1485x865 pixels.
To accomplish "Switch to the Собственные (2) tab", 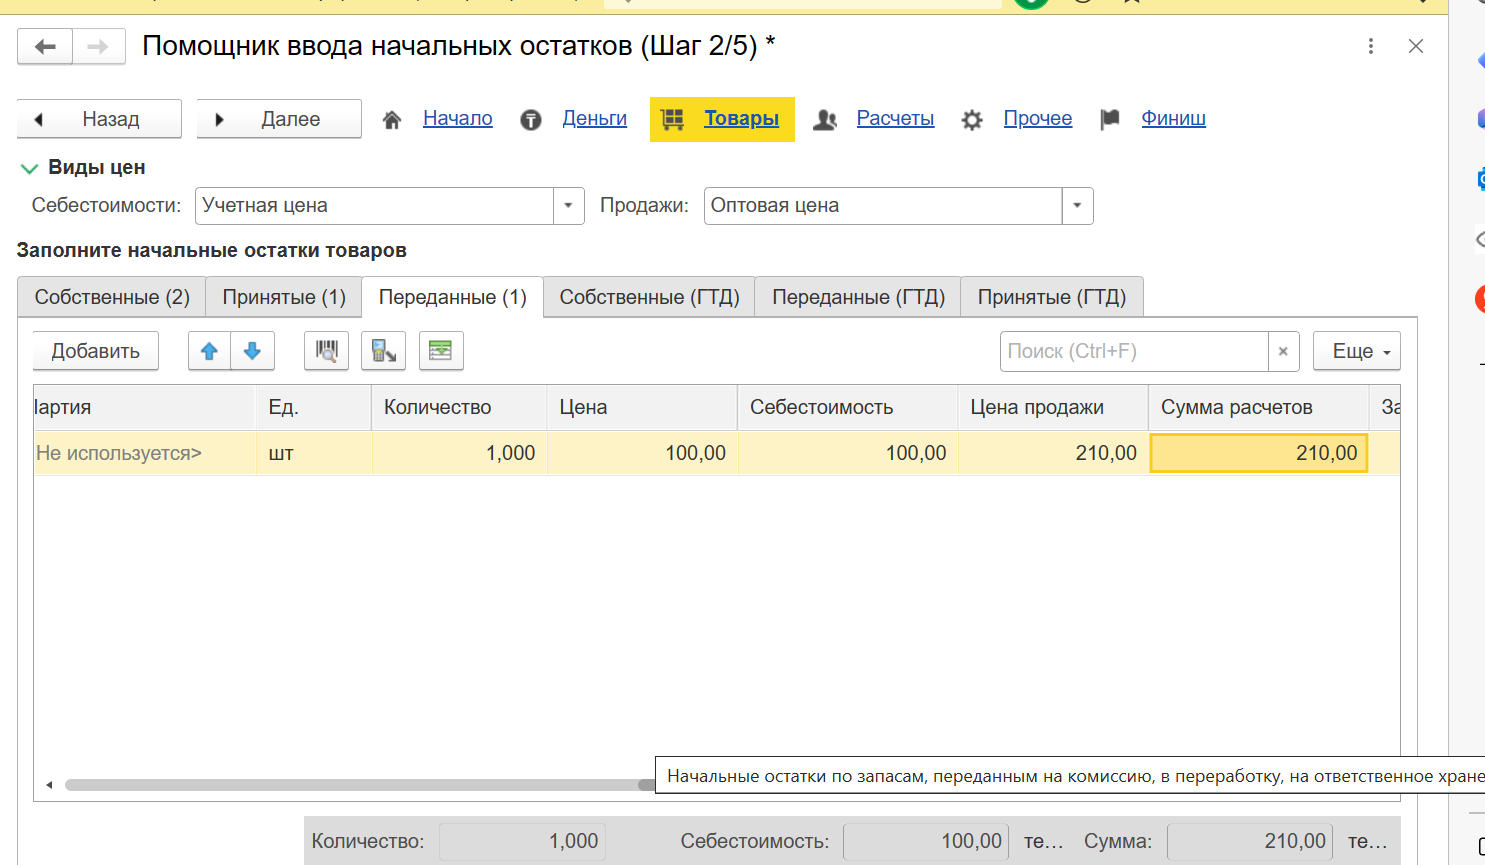I will coord(112,297).
